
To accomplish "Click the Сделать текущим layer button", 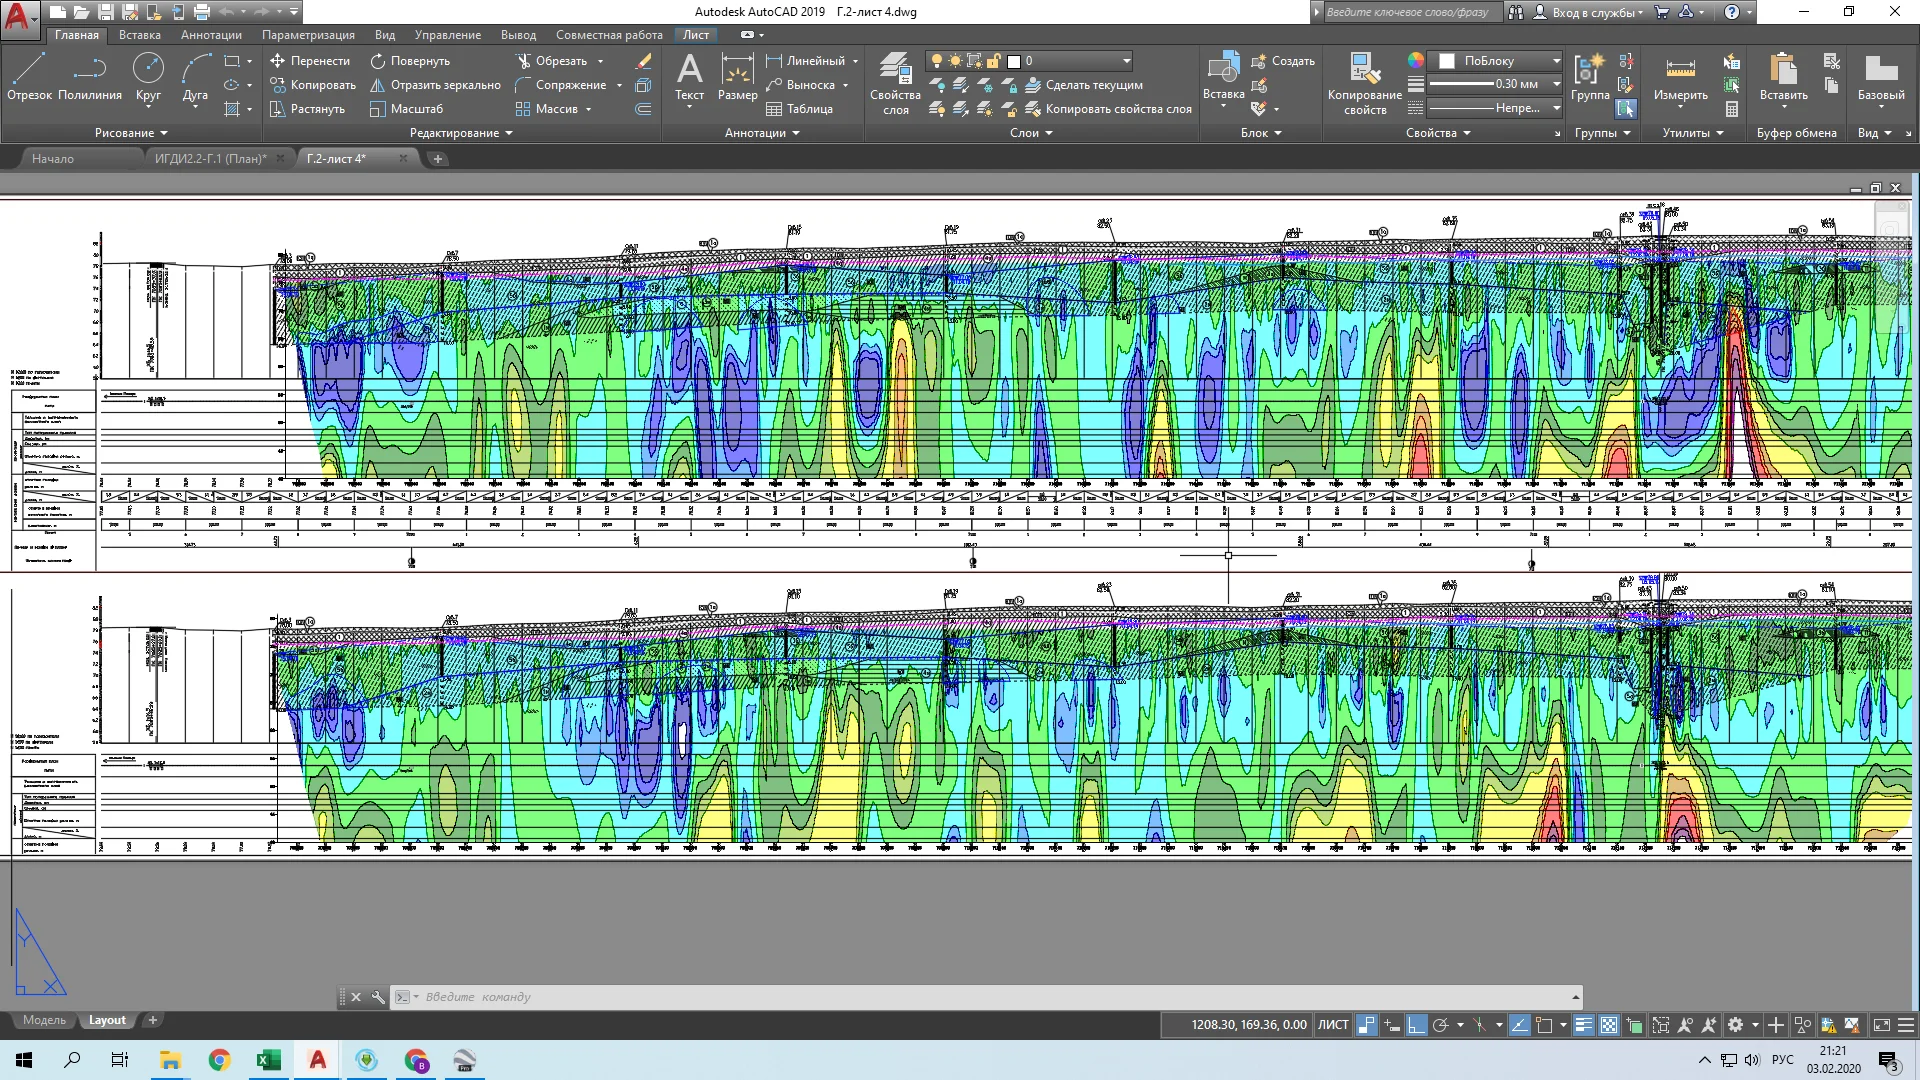I will coord(1093,85).
